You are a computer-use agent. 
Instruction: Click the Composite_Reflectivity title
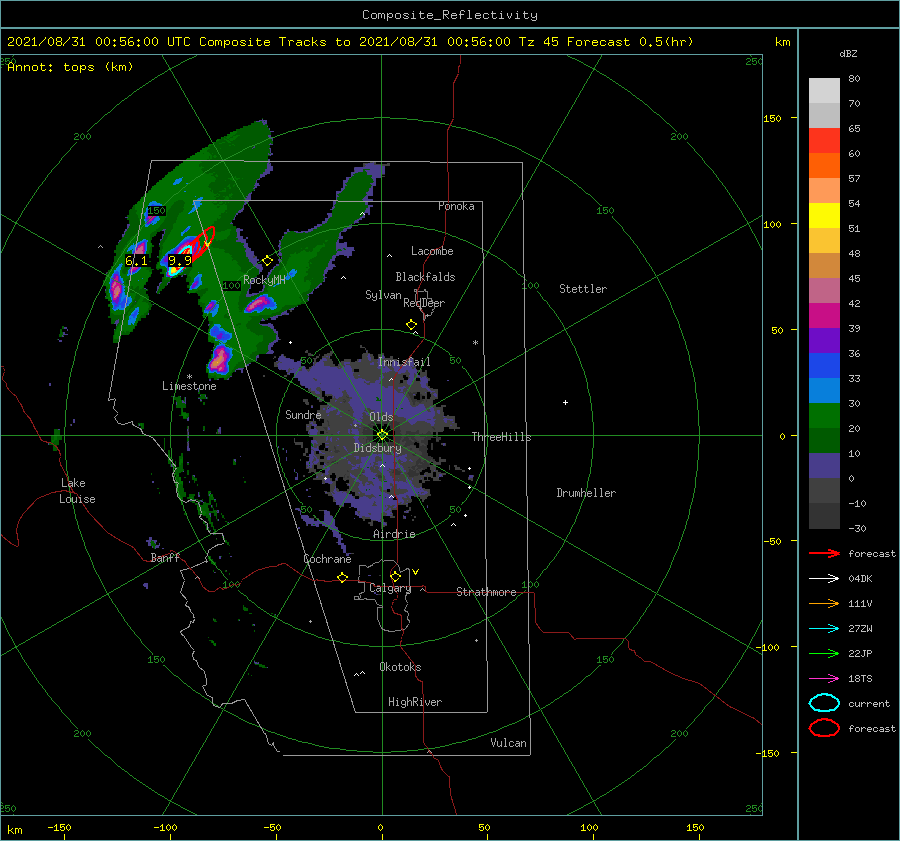[x=450, y=15]
